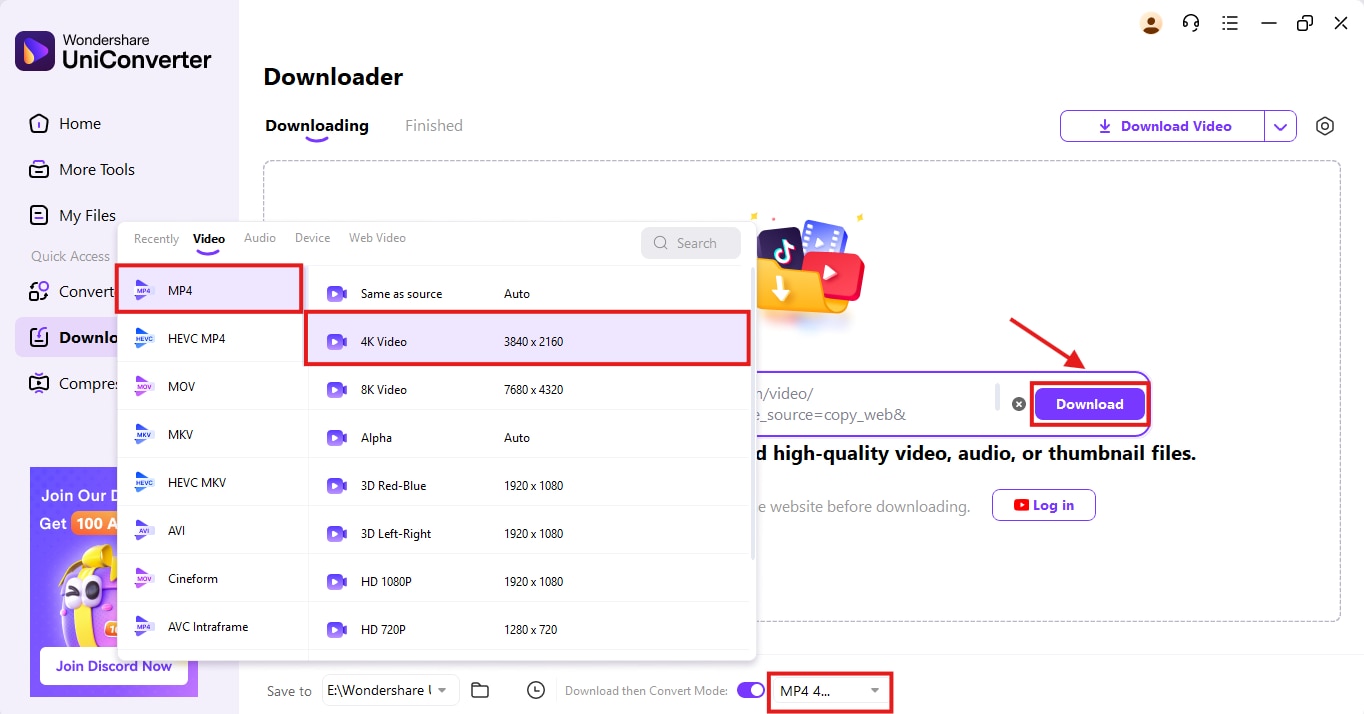Switch to the Recently tab
1364x714 pixels.
click(x=156, y=239)
